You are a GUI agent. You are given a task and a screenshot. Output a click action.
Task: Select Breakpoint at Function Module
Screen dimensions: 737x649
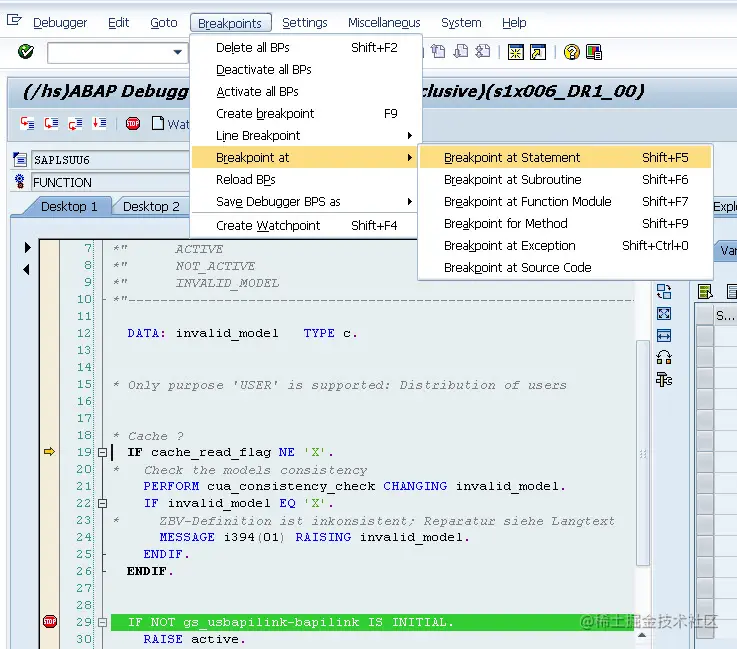pos(565,202)
